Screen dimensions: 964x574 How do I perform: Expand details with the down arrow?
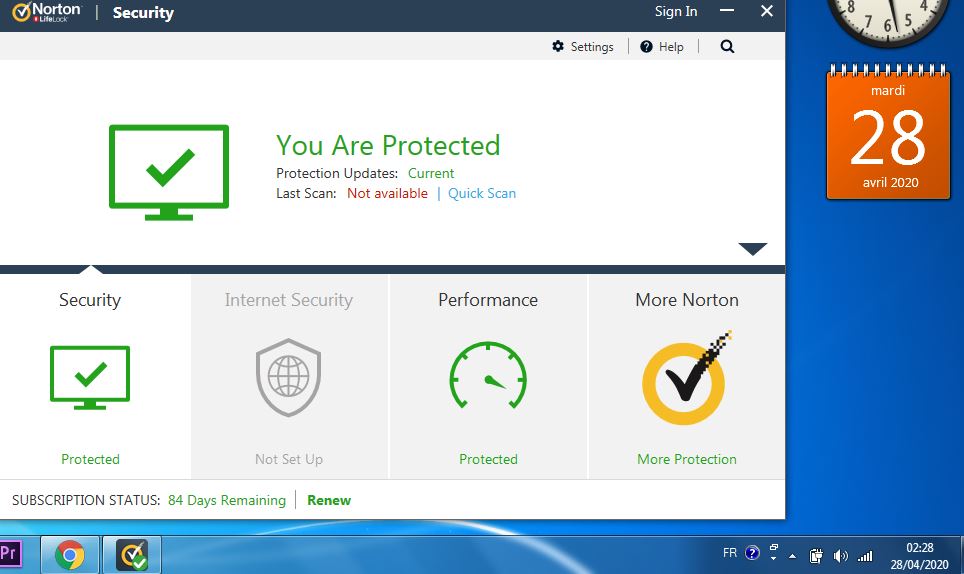click(753, 248)
